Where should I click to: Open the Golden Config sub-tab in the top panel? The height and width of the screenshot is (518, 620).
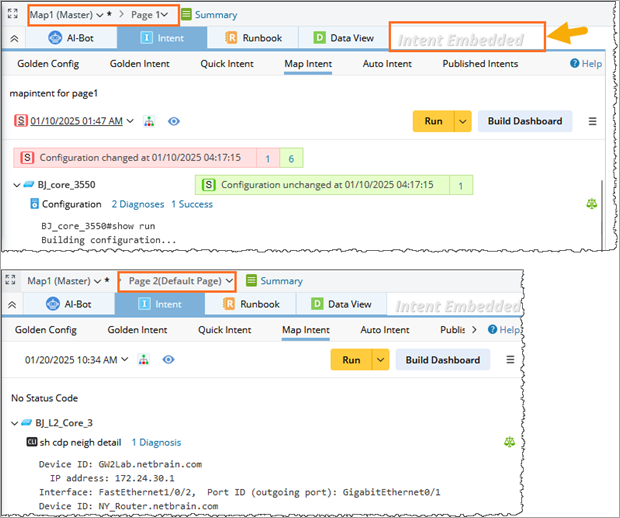[48, 64]
